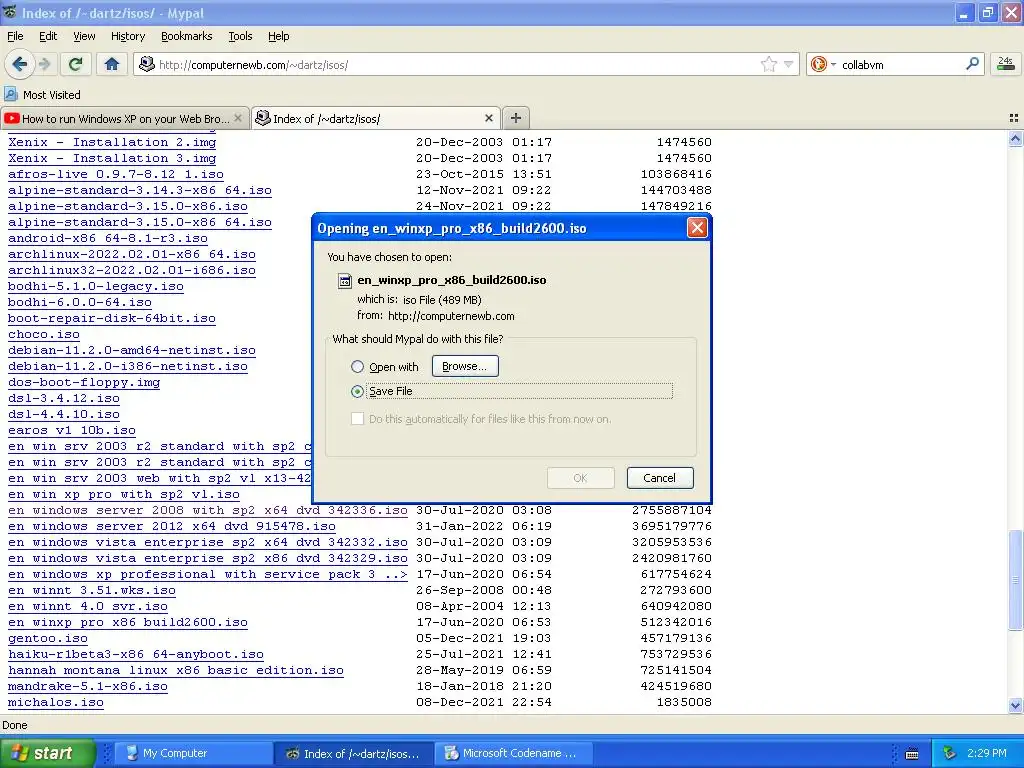Close the YouTube Windows XP tab
Screen dimensions: 1024x768
click(238, 118)
